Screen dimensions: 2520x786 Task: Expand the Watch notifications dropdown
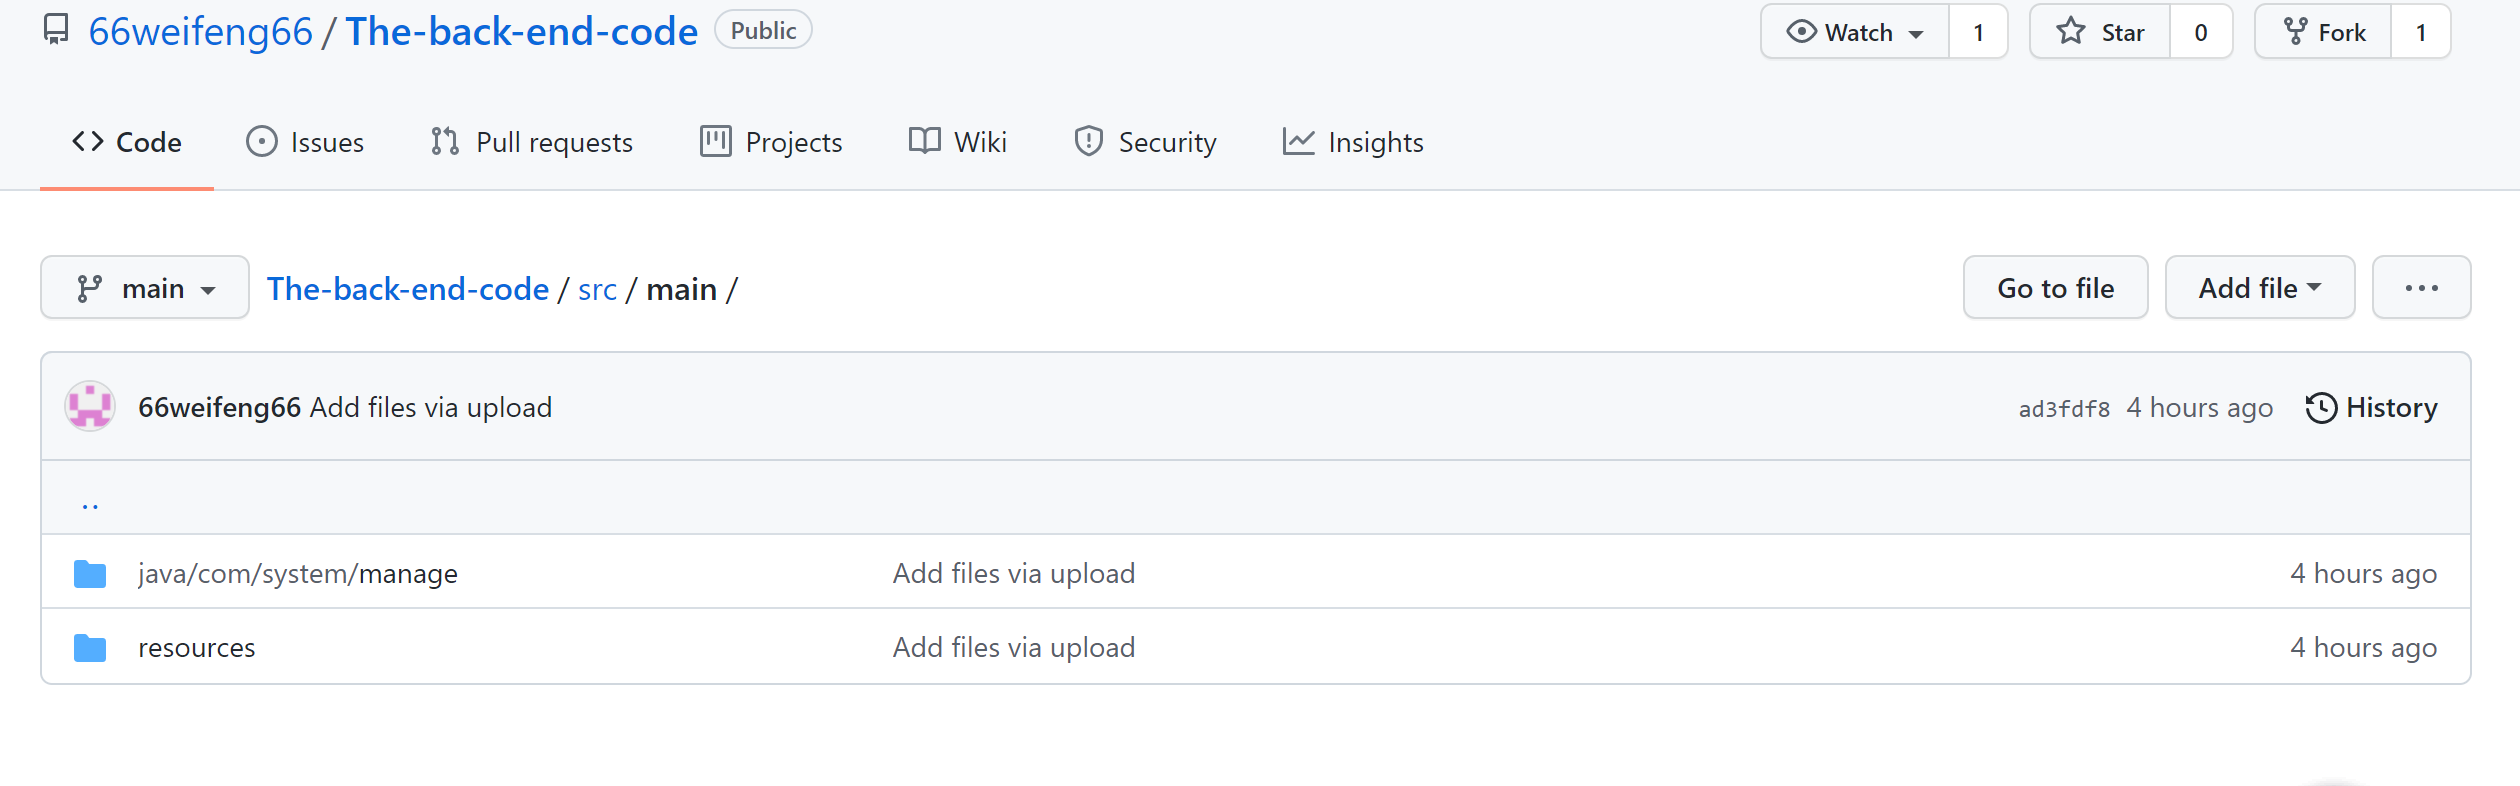[1855, 32]
